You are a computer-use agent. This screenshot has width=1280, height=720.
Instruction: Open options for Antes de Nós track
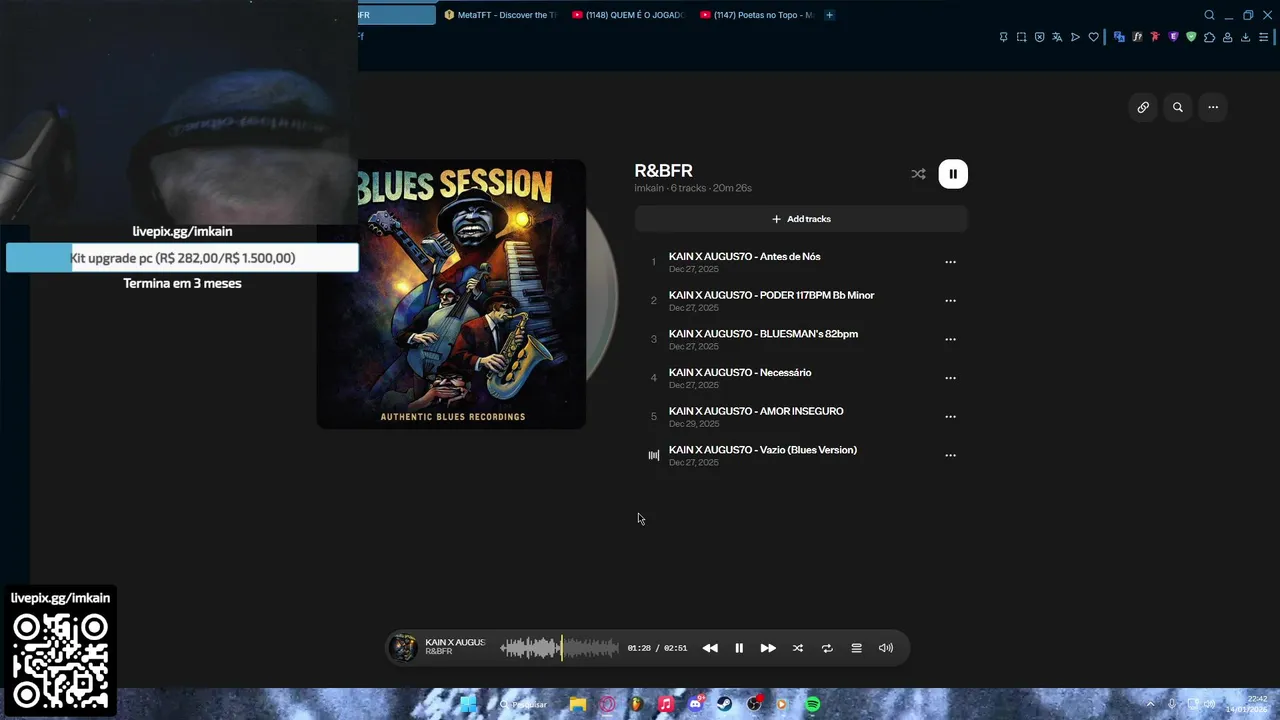pyautogui.click(x=950, y=262)
